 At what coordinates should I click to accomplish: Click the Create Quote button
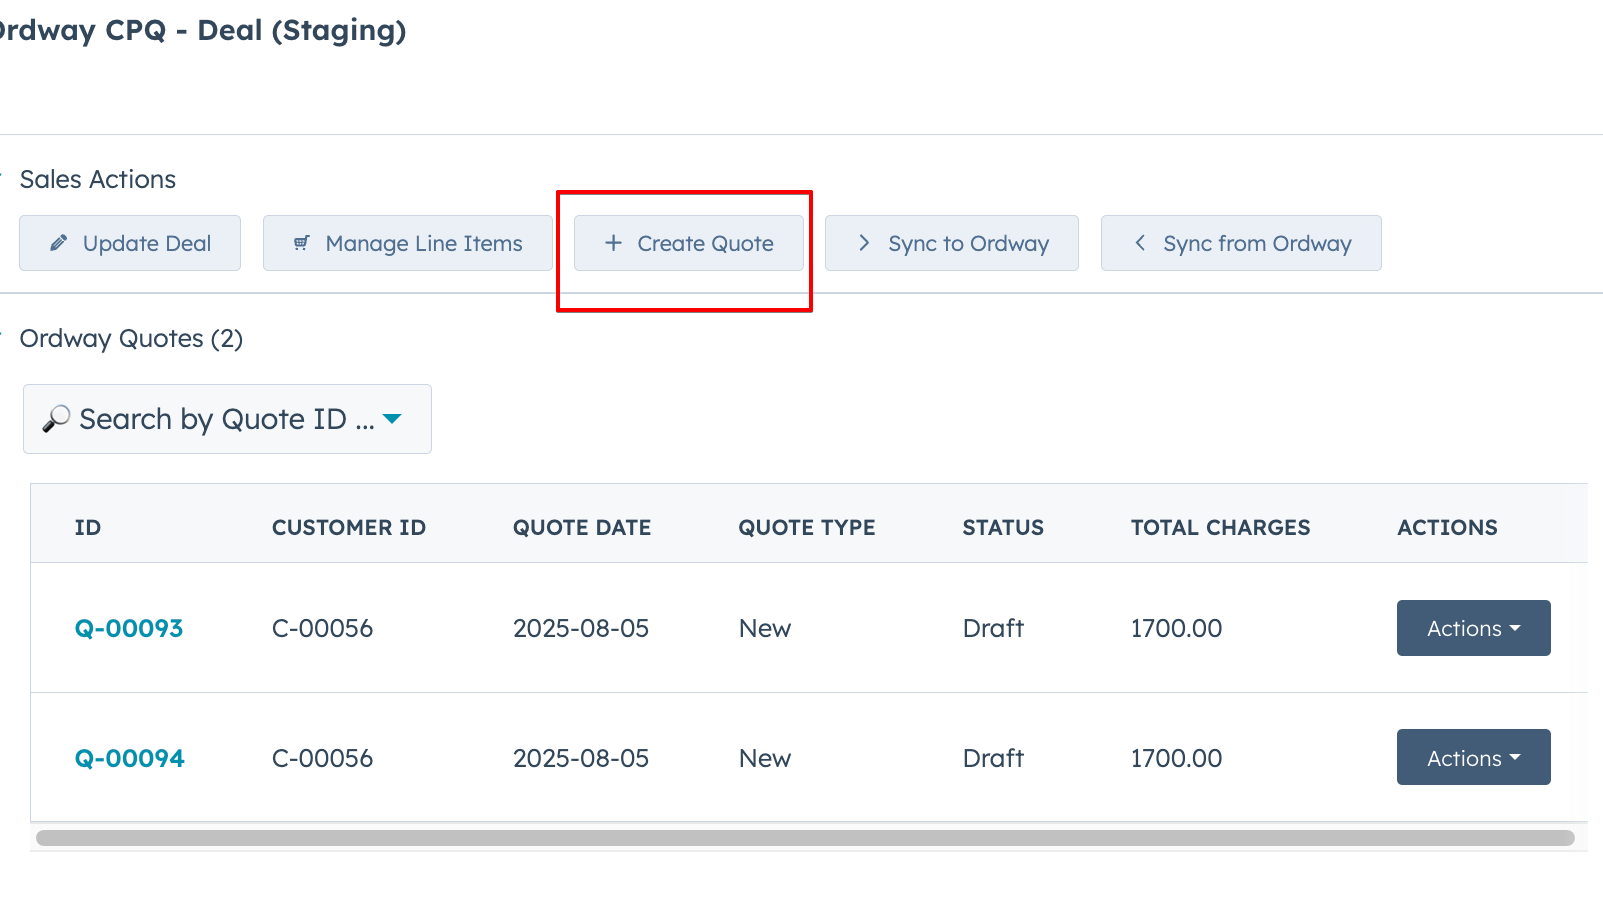point(687,243)
